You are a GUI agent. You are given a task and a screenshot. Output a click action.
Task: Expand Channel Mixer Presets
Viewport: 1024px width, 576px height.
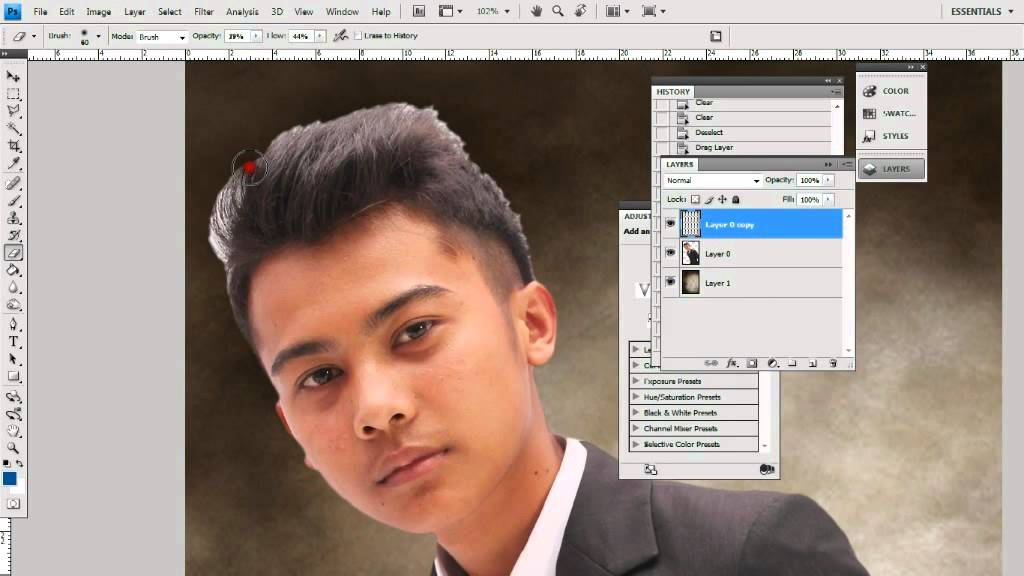click(x=635, y=428)
